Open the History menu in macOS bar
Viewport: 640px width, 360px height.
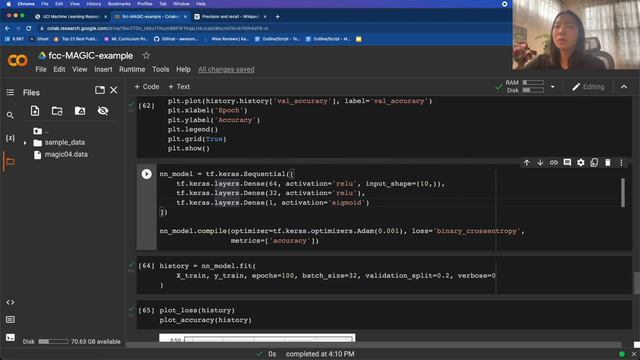(x=93, y=4)
